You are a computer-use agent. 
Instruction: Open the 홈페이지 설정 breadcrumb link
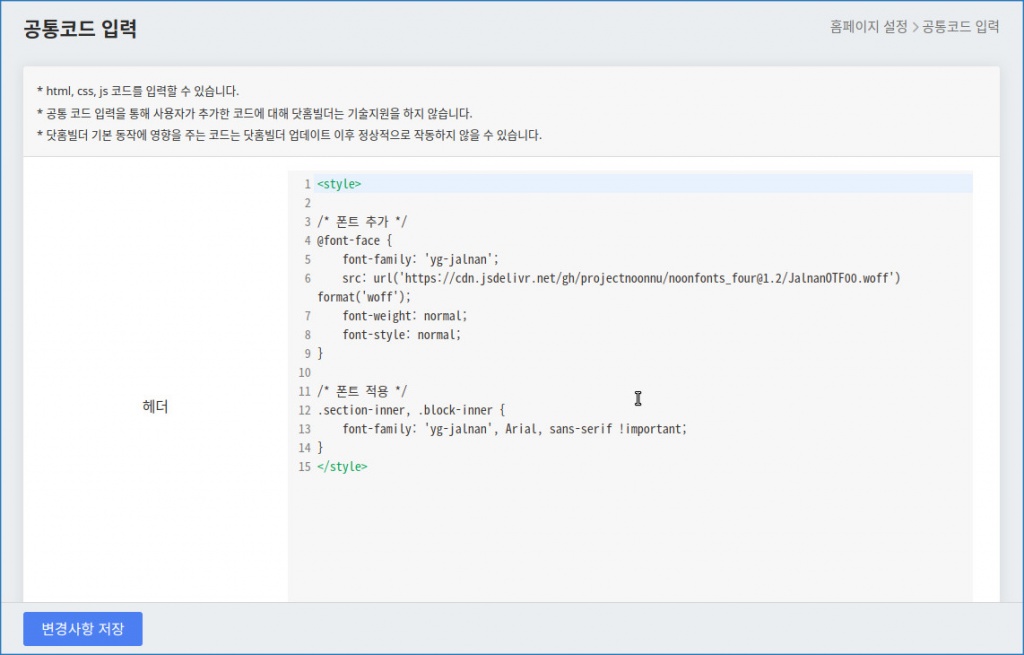click(868, 27)
